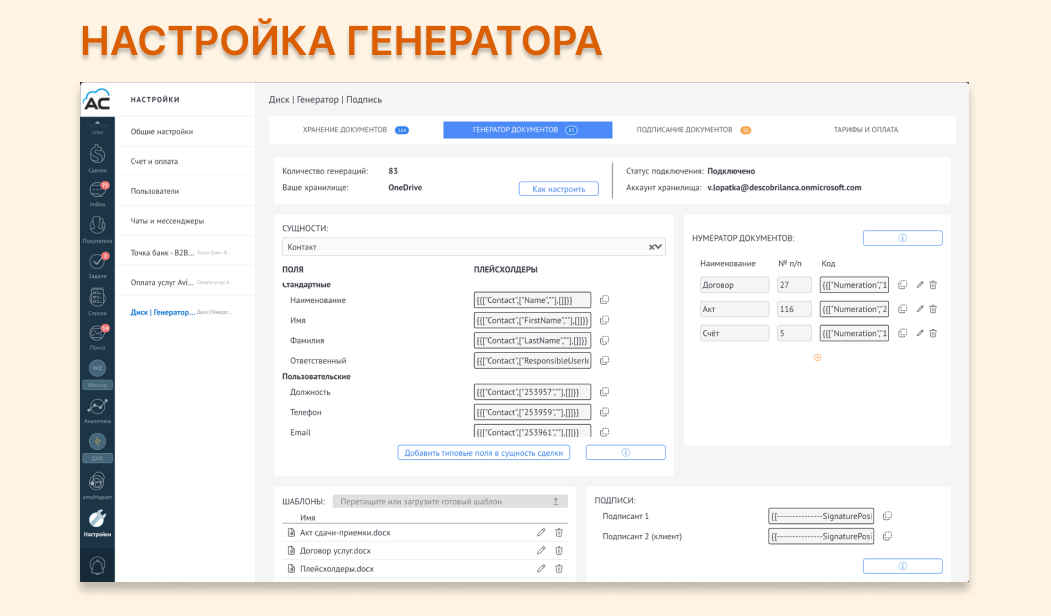Screen dimensions: 1051x616
Task: Switch to Подписание документов tab
Action: (694, 130)
